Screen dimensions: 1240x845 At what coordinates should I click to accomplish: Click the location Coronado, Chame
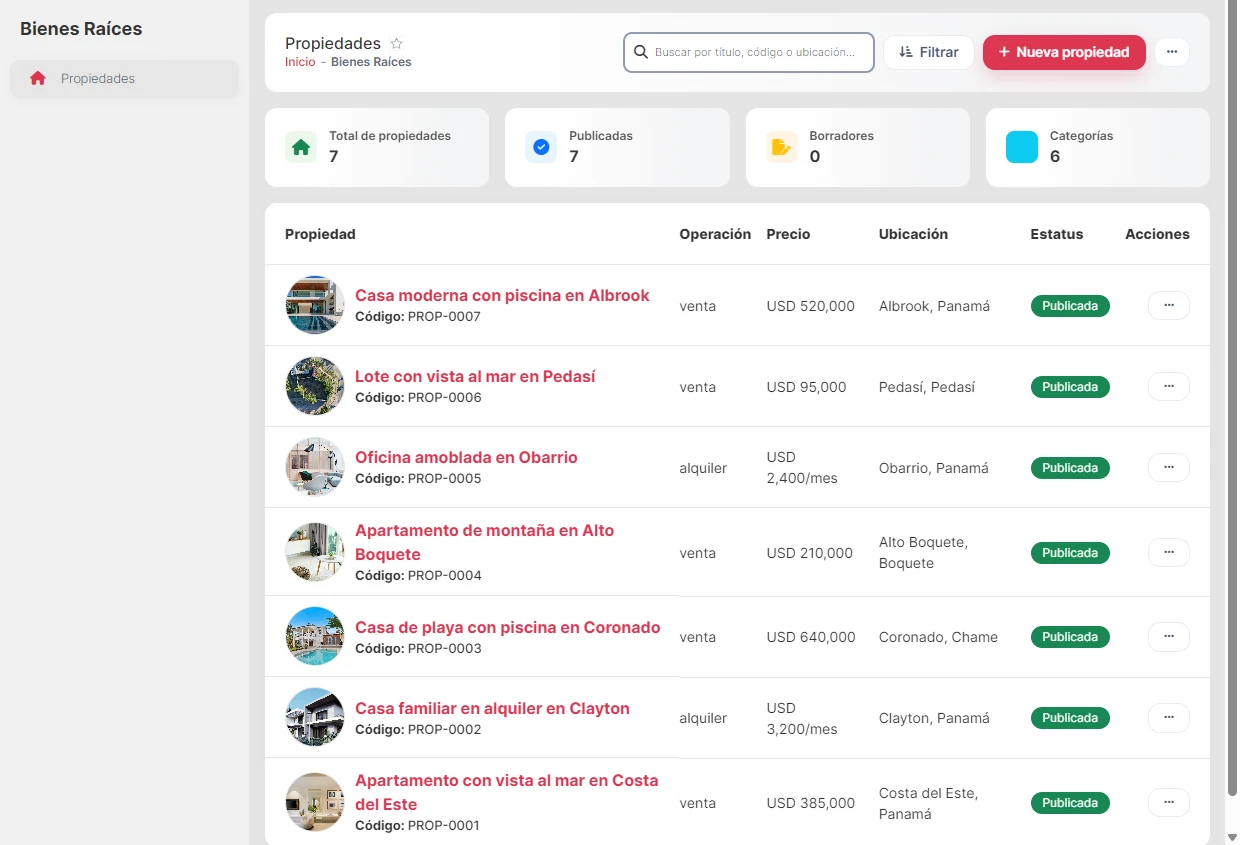pos(938,637)
